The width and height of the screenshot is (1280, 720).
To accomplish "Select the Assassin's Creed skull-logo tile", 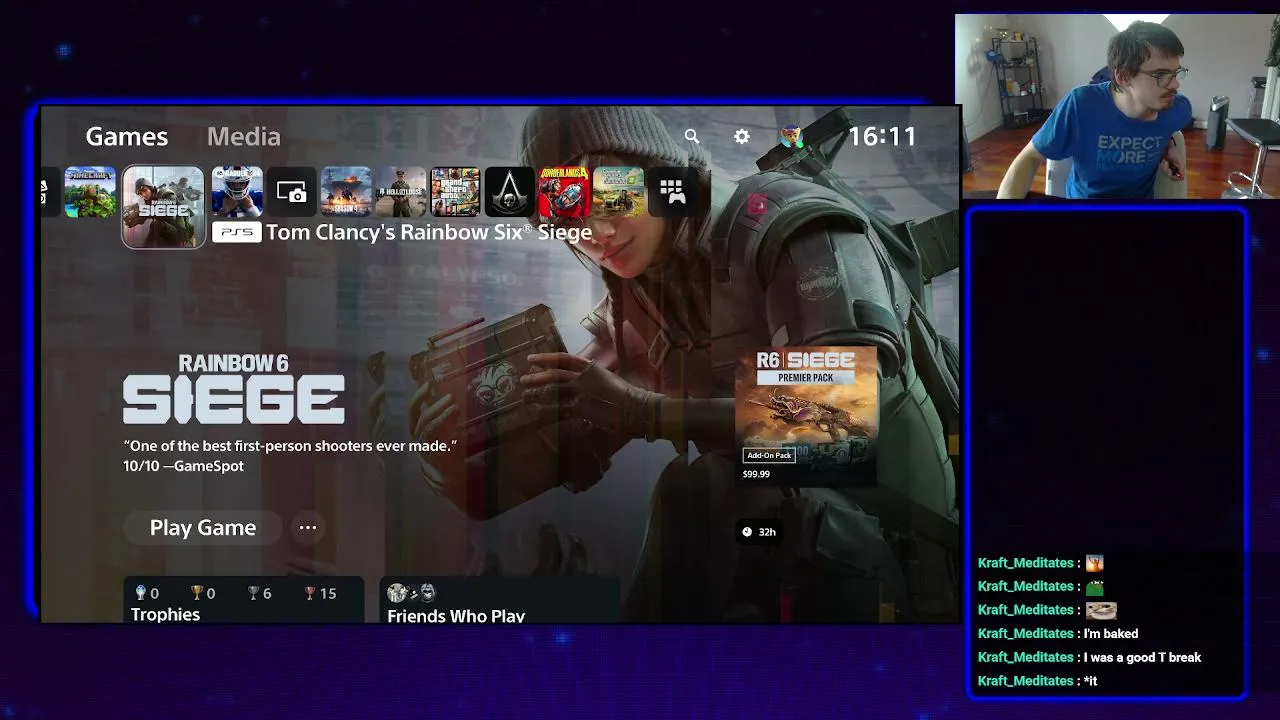I will click(510, 192).
